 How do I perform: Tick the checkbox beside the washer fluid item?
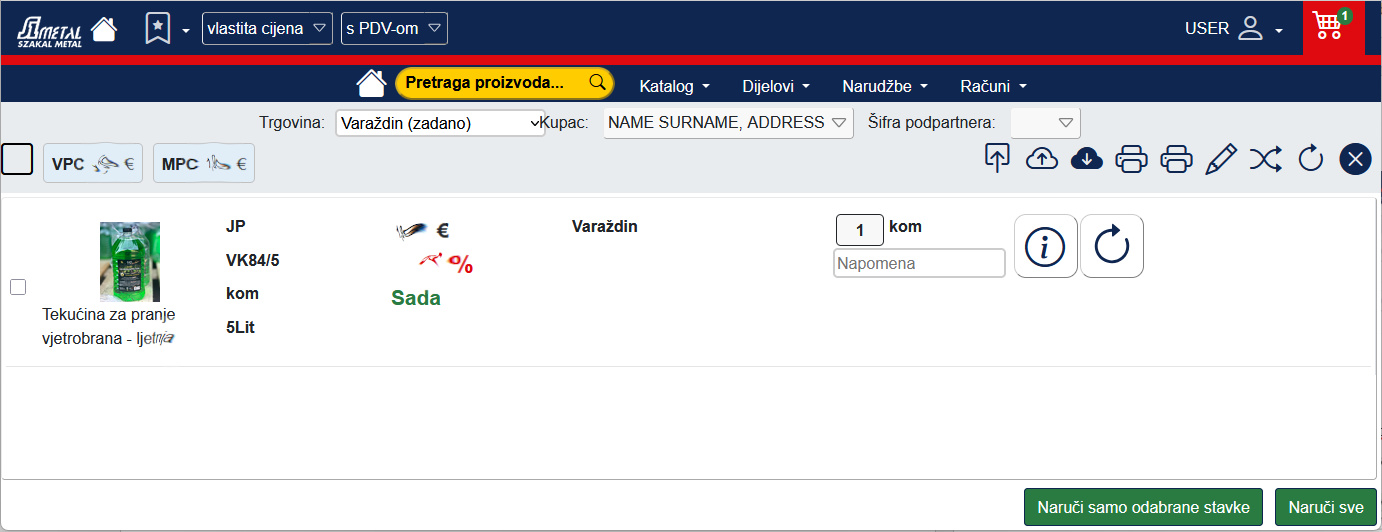coord(18,287)
